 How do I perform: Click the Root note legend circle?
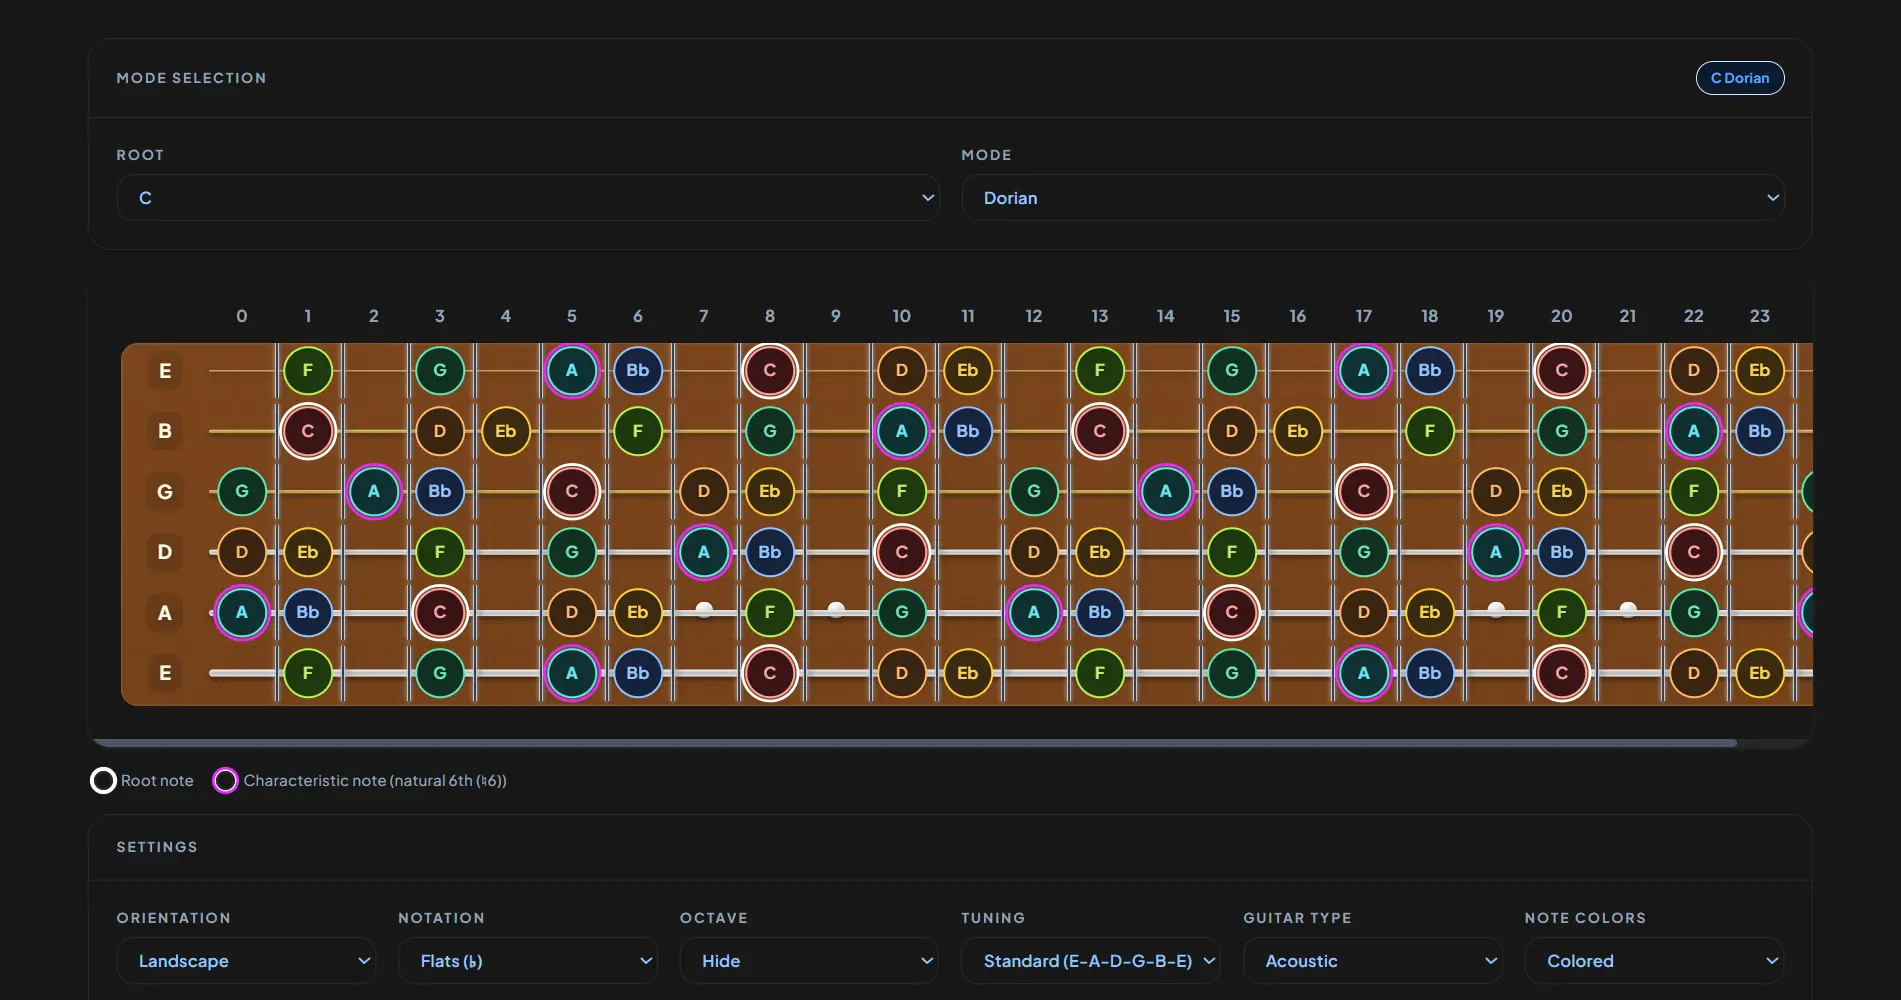pos(103,781)
